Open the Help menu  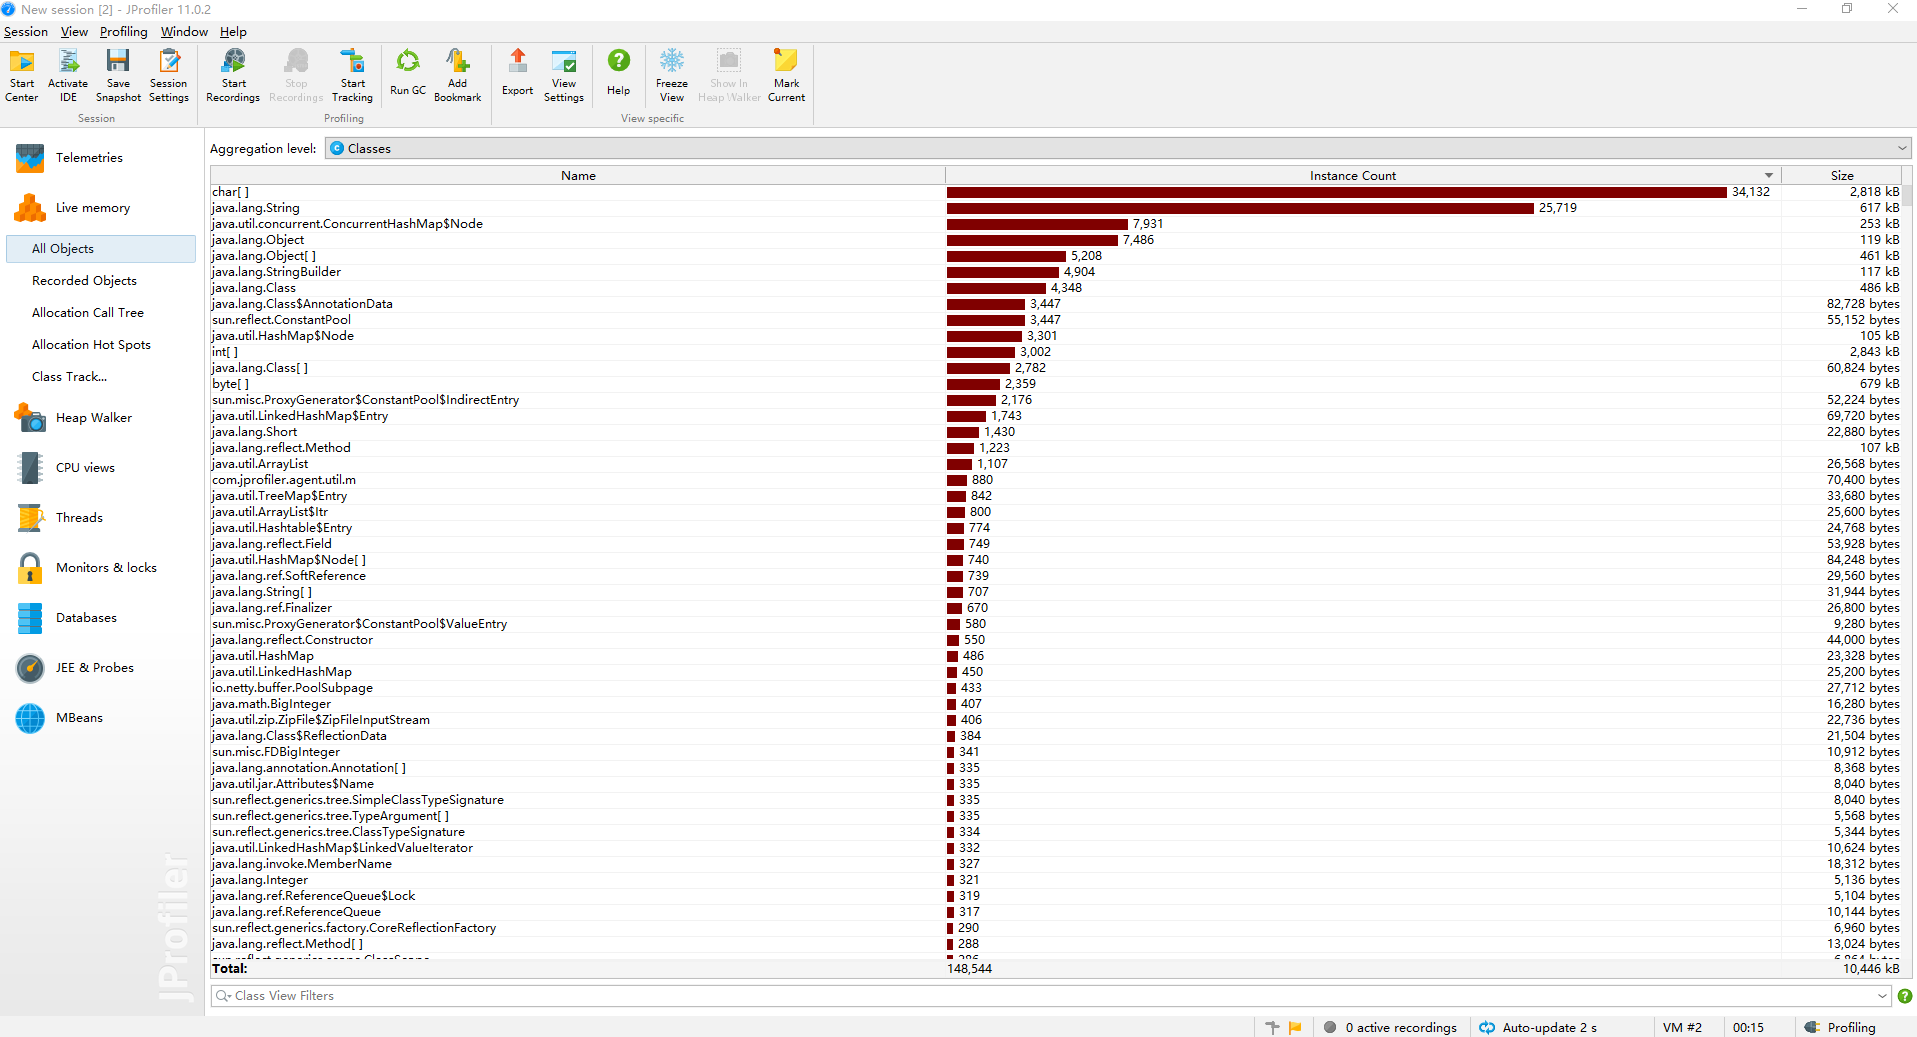[x=233, y=32]
